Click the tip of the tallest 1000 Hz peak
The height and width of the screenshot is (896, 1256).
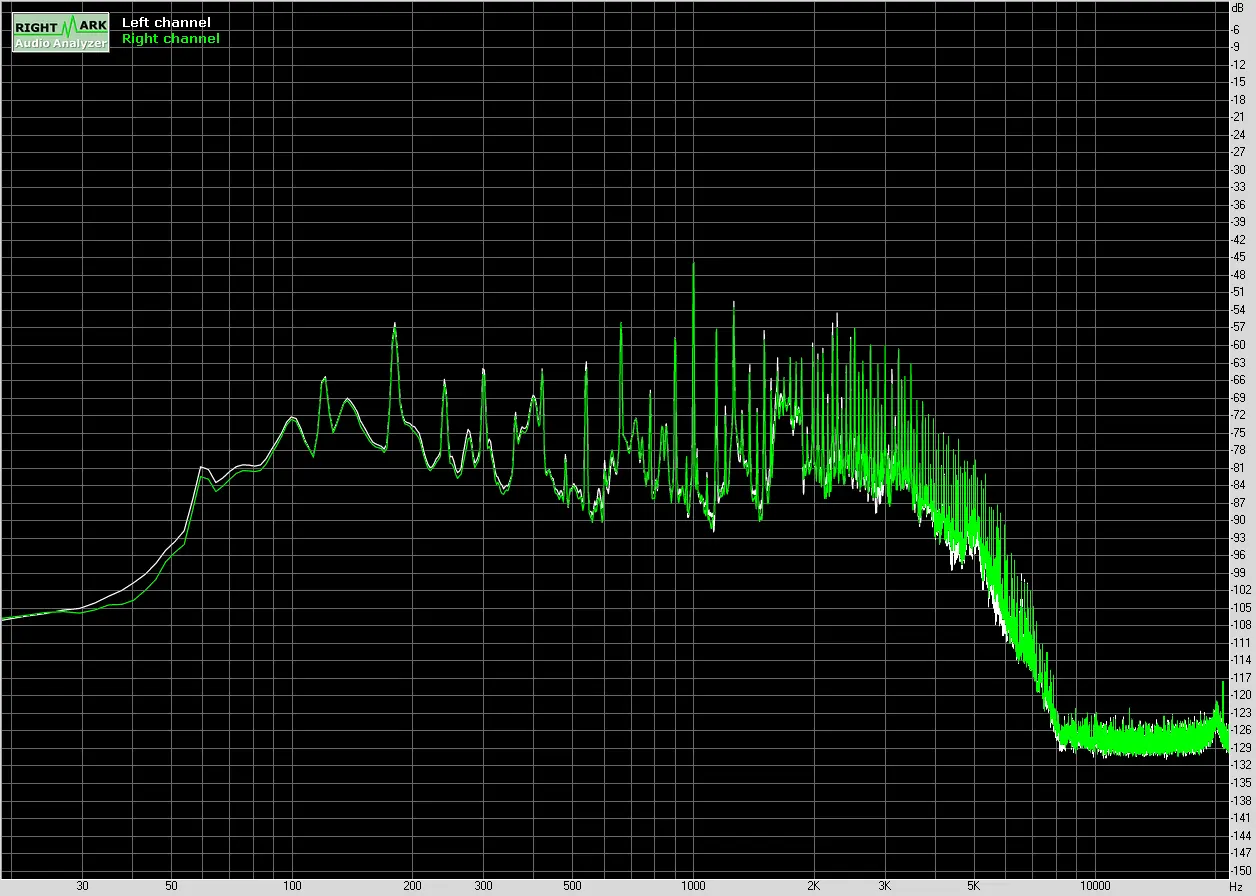693,263
